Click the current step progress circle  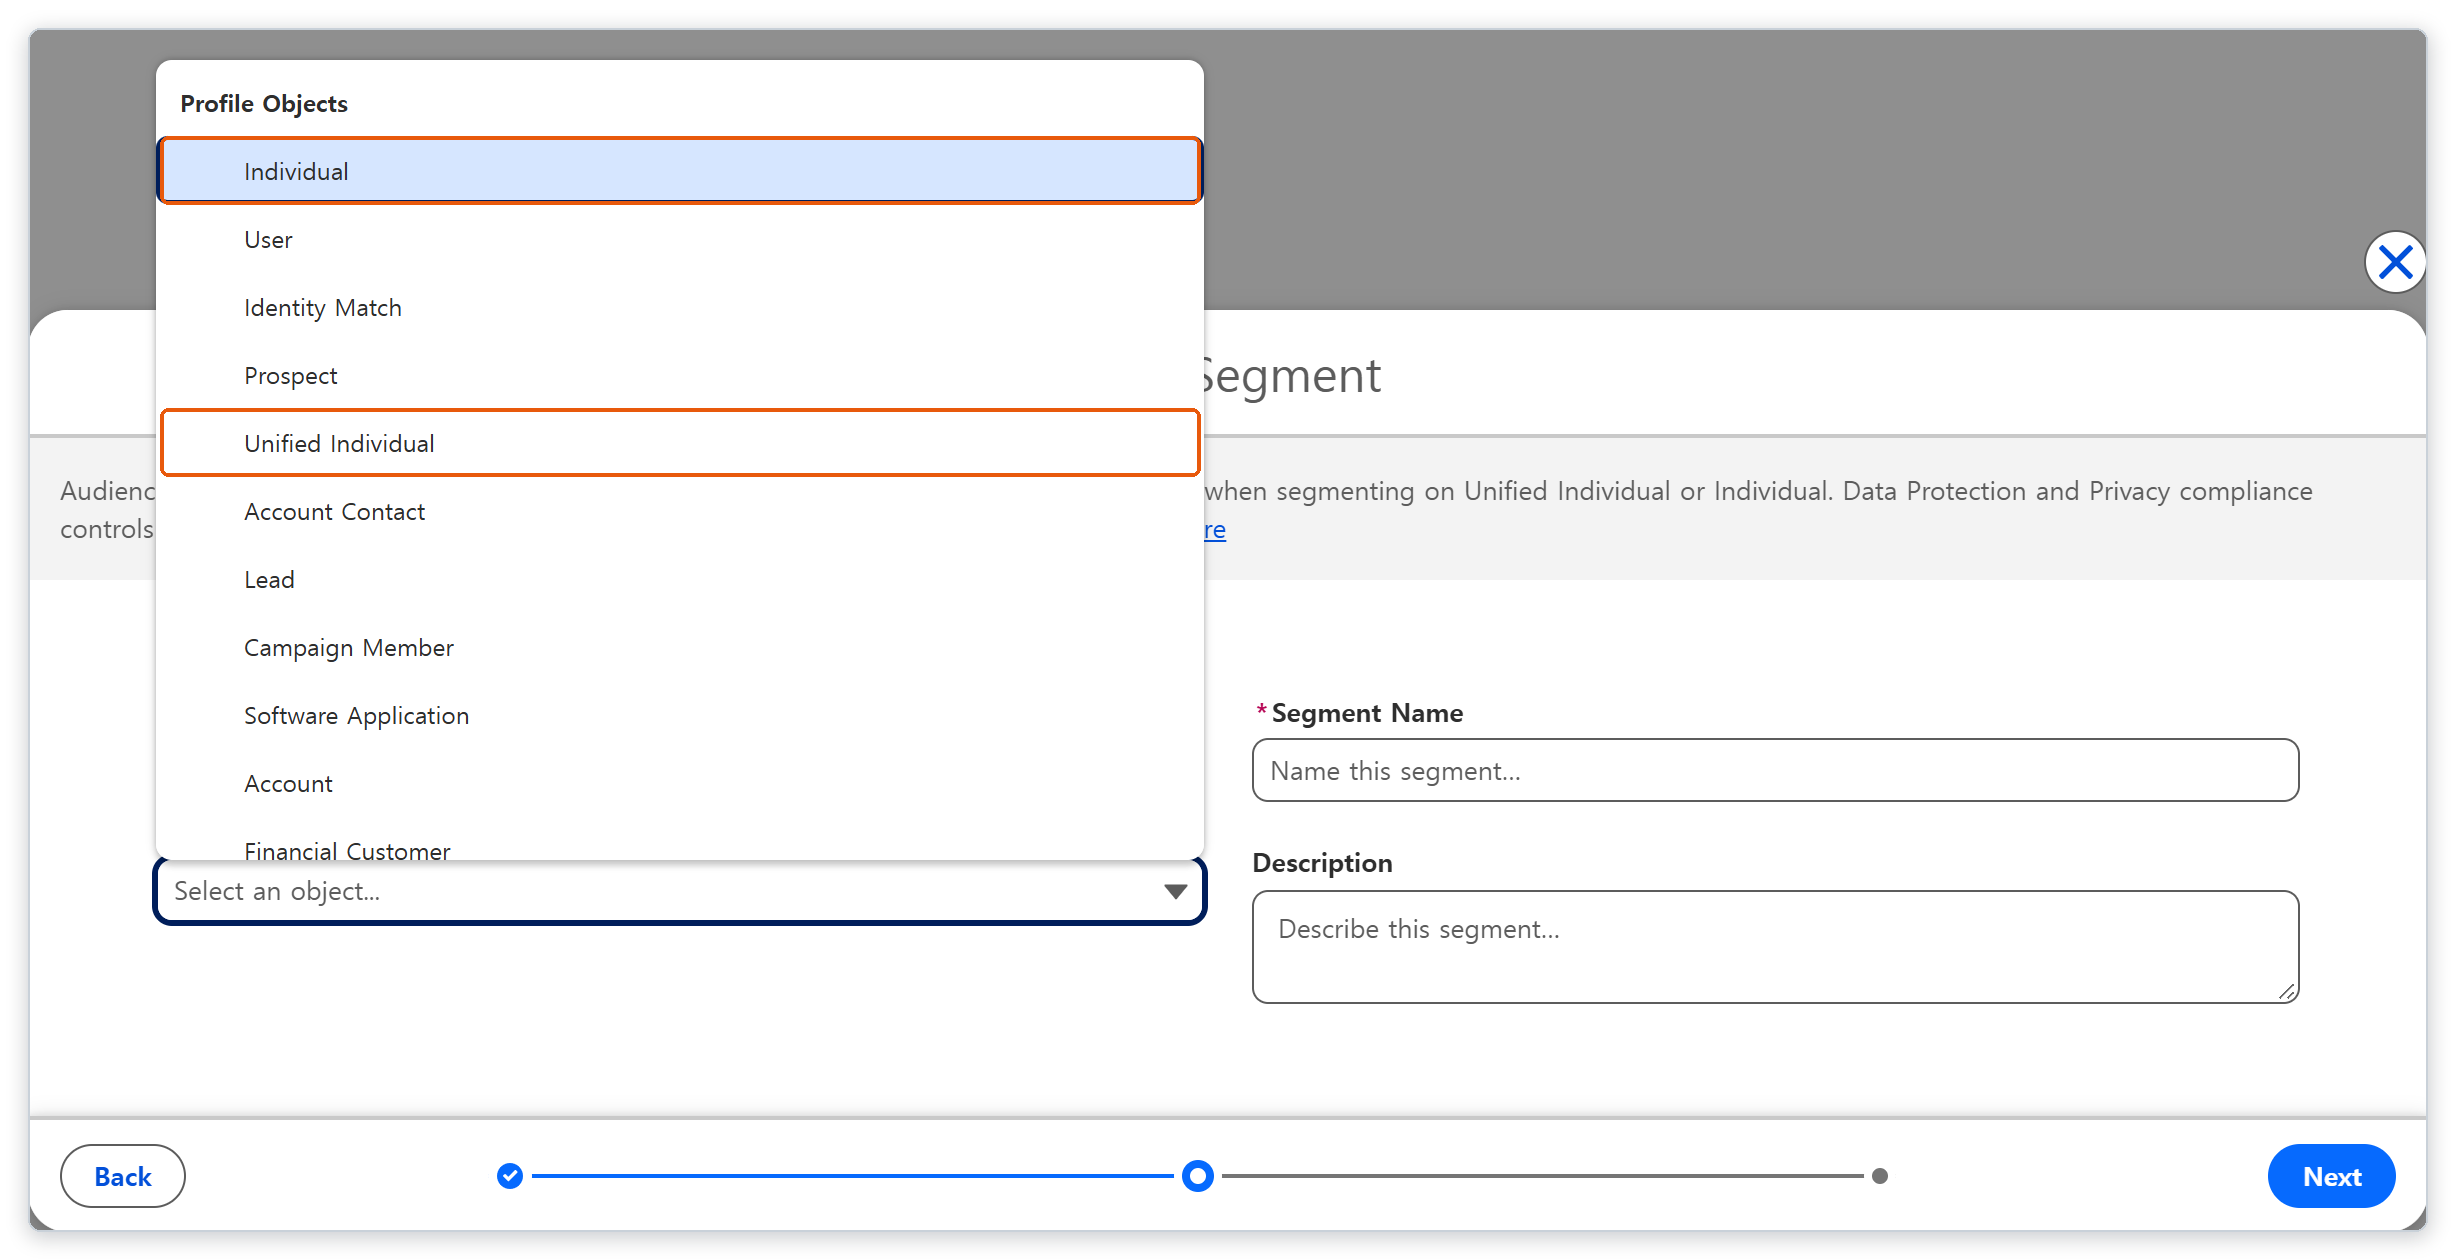[1197, 1176]
